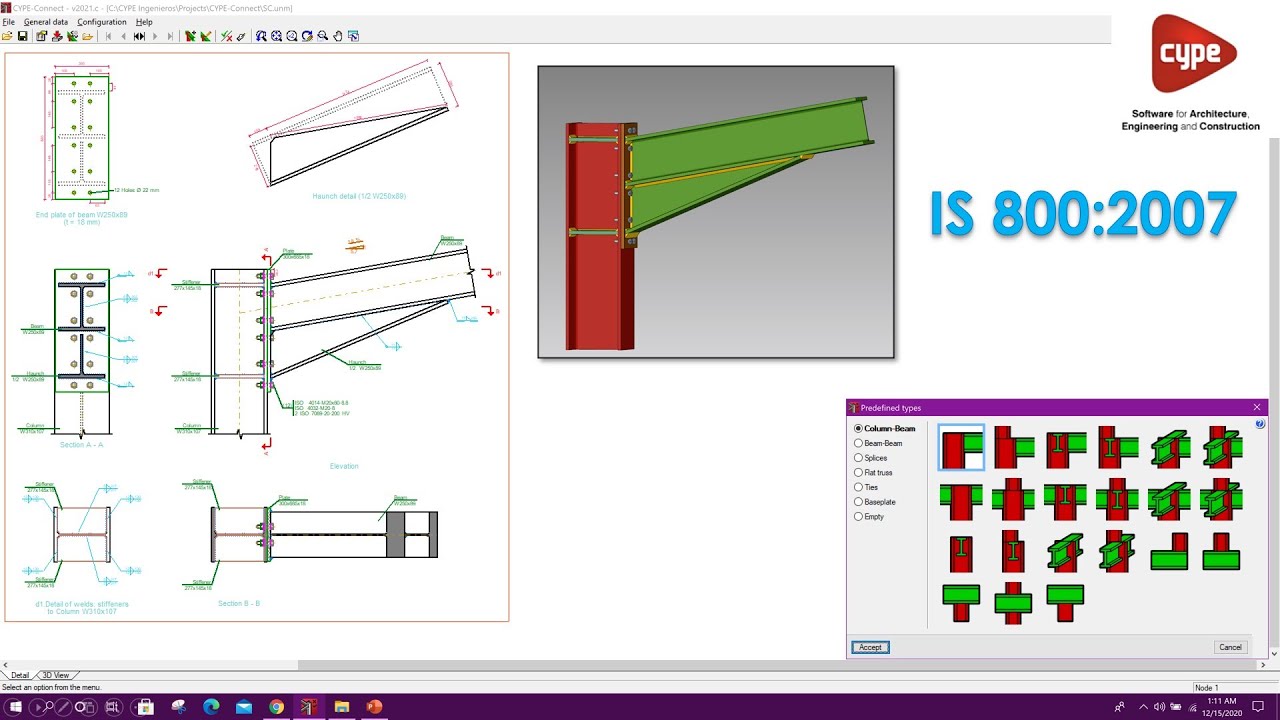The image size is (1280, 720).
Task: Click the zoom out magnifier icon
Action: tap(321, 36)
